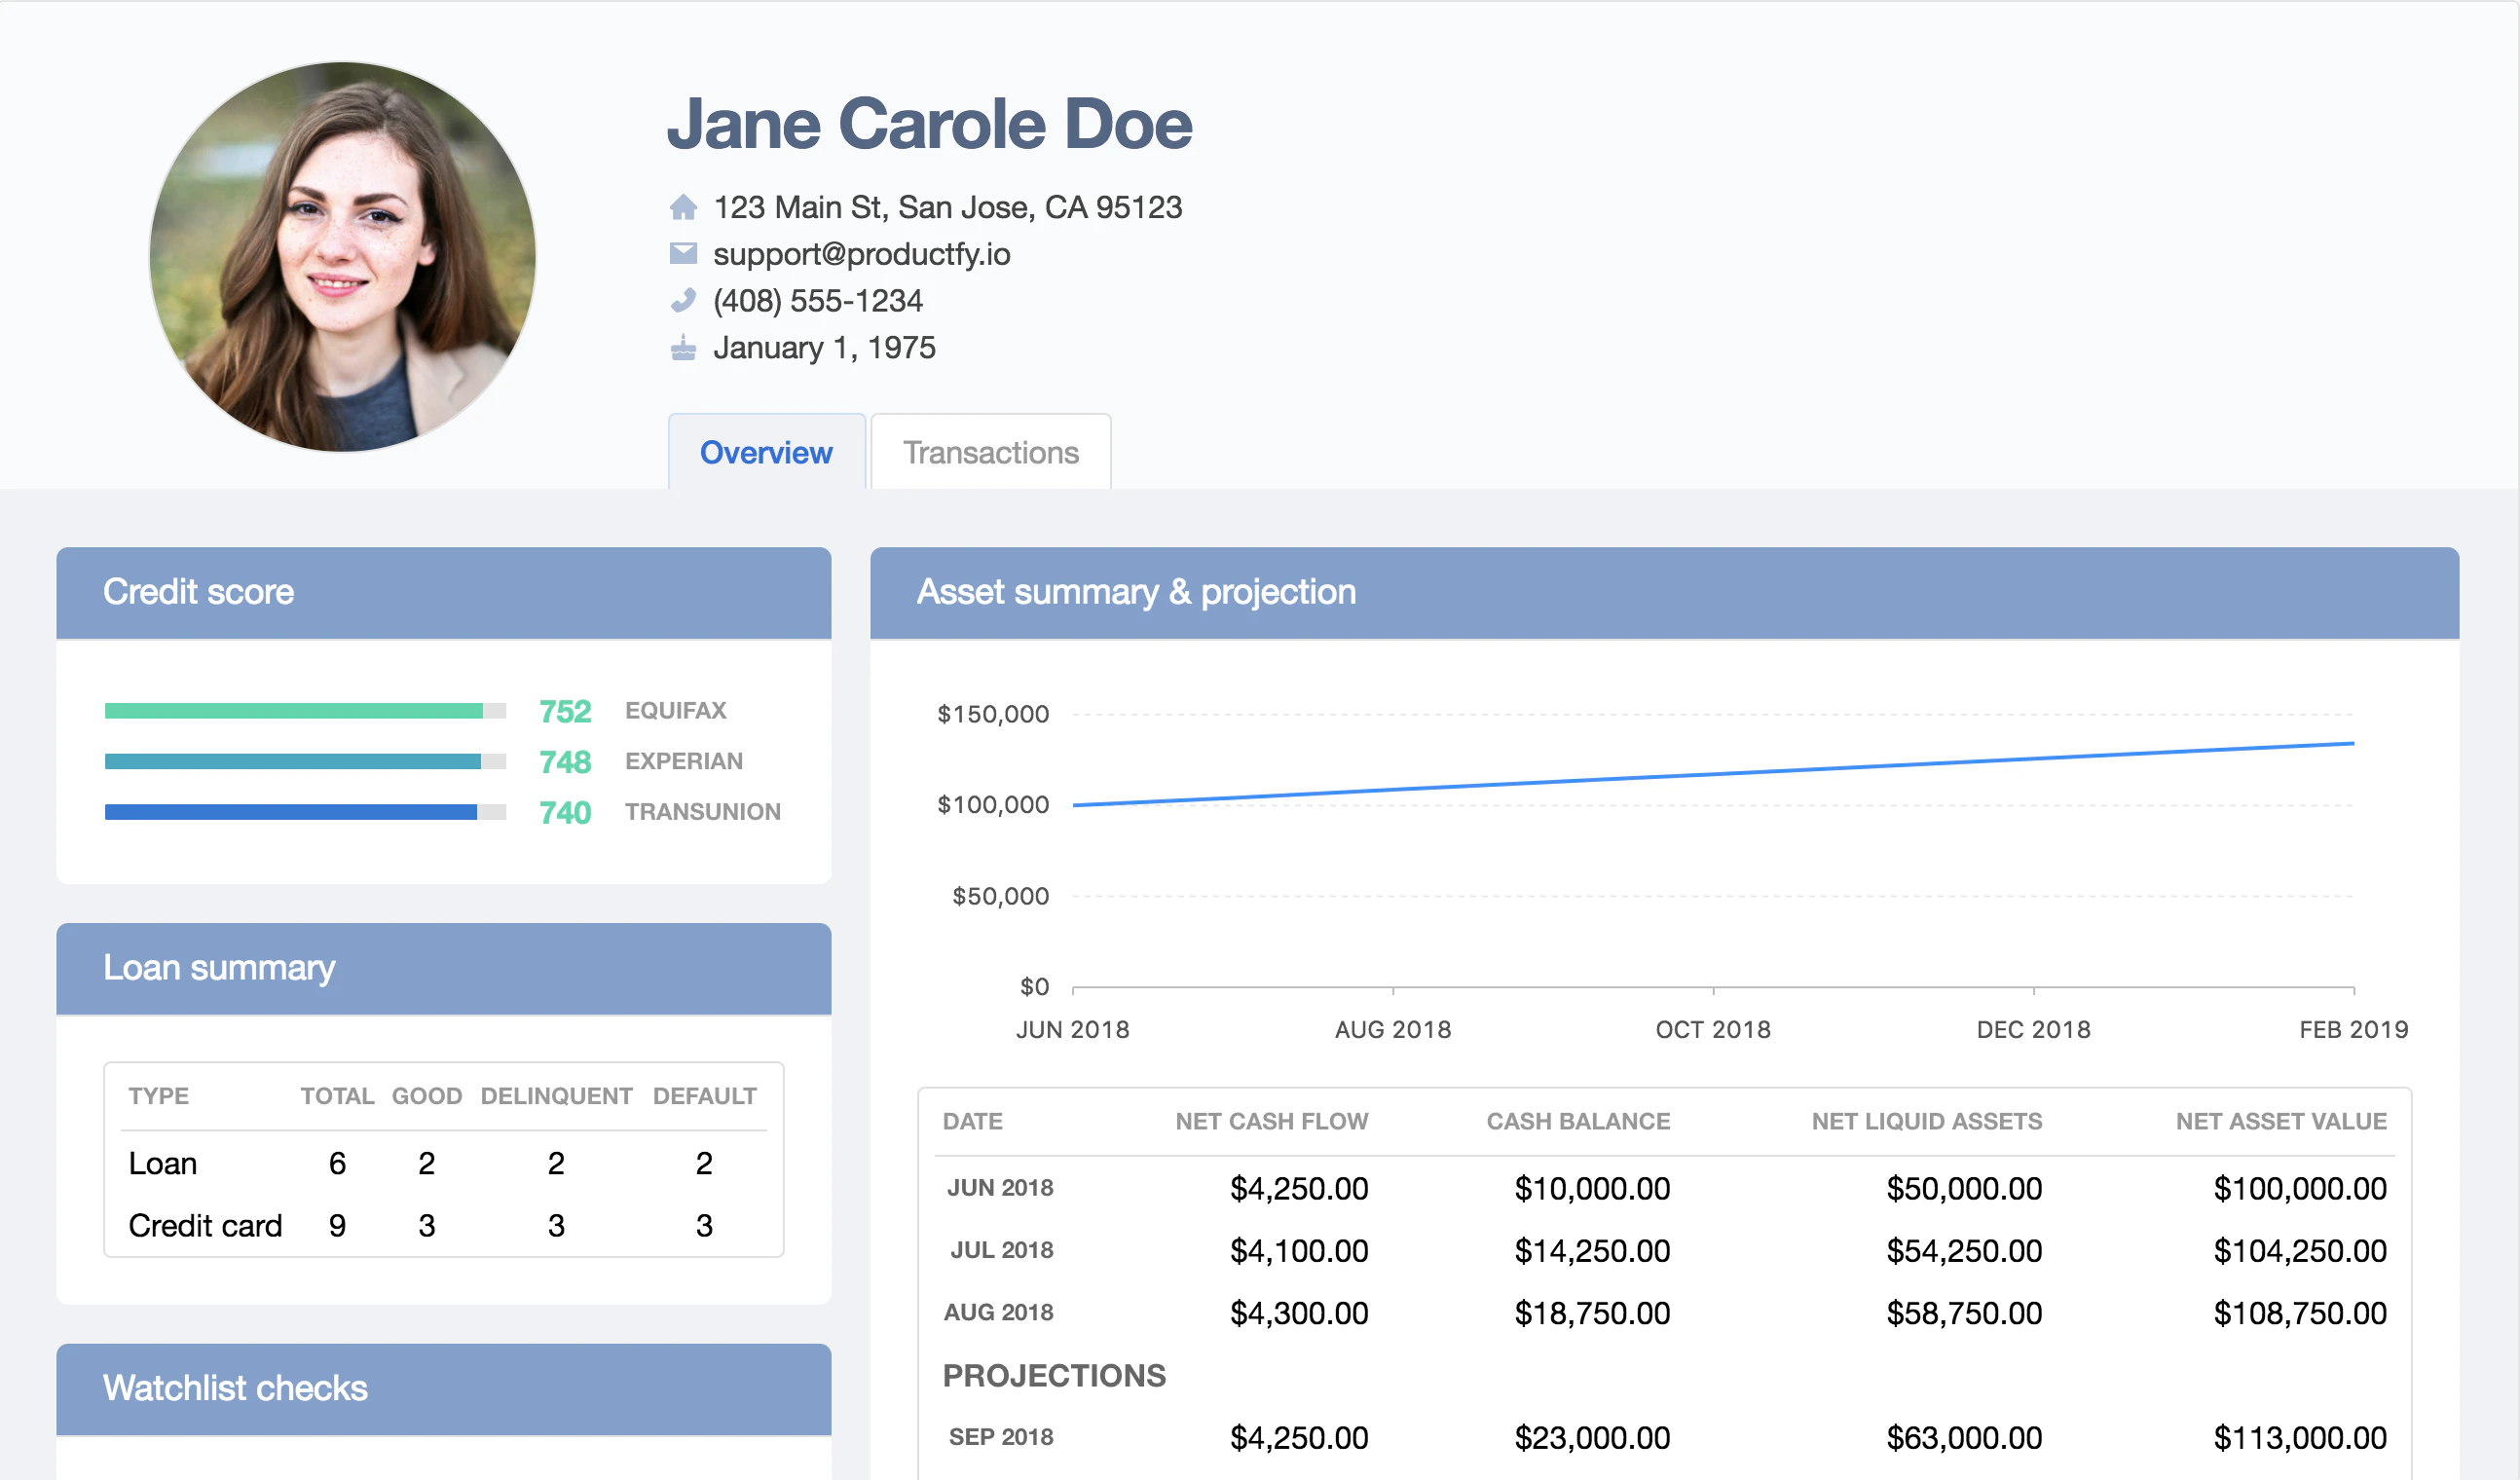
Task: Click the home address icon
Action: pyautogui.click(x=683, y=207)
